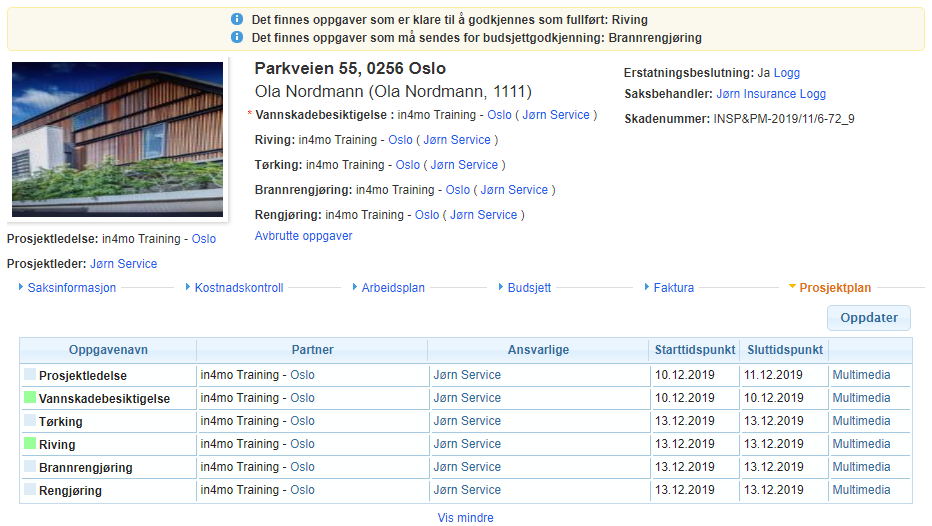Click status square beside Brannrengjøring in table
This screenshot has height=526, width=932.
click(x=30, y=467)
